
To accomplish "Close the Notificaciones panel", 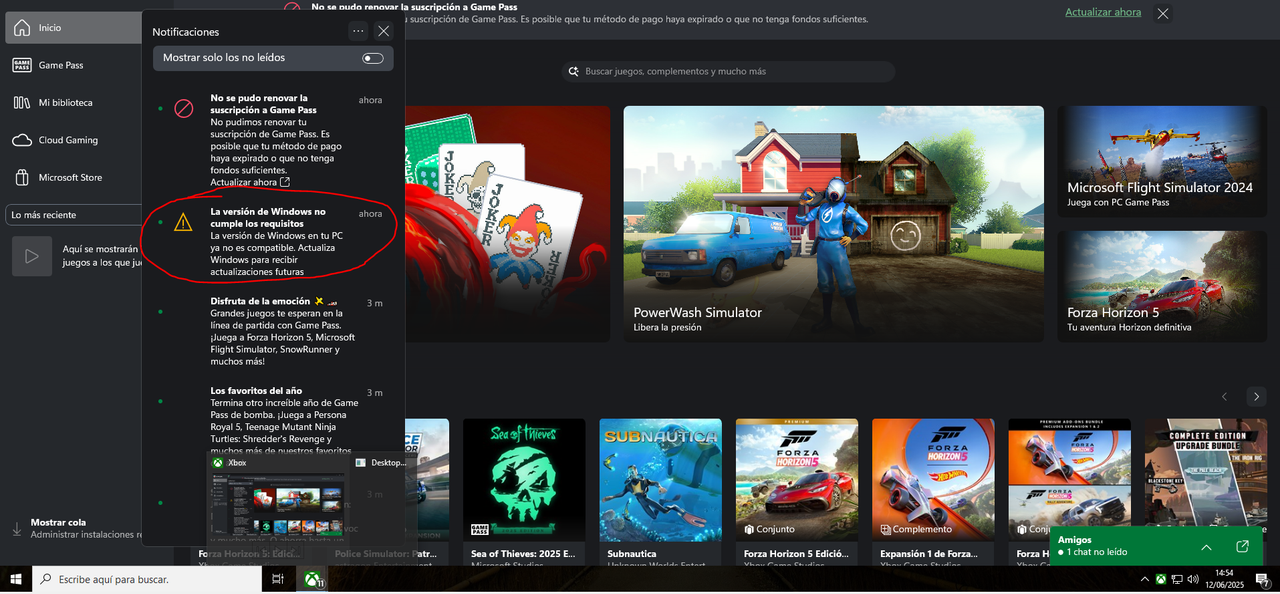I will [384, 31].
